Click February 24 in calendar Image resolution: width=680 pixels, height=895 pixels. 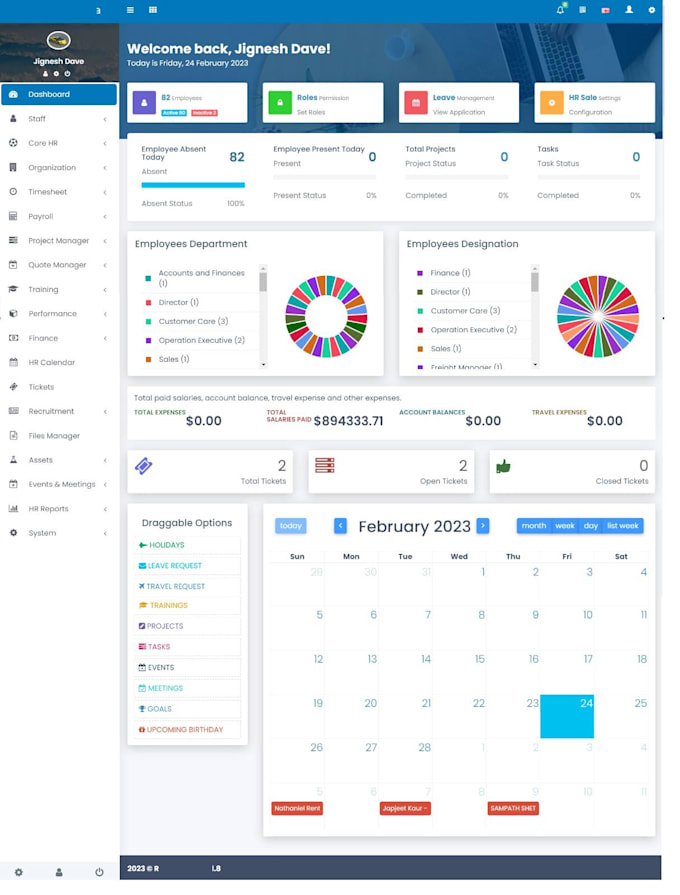pyautogui.click(x=567, y=716)
